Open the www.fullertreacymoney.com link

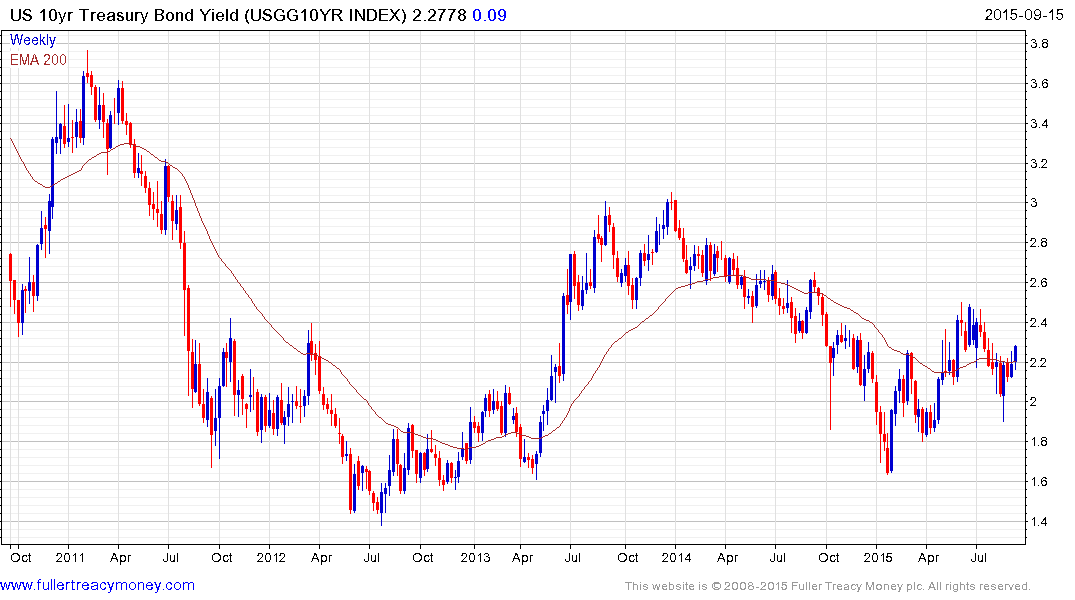[98, 585]
